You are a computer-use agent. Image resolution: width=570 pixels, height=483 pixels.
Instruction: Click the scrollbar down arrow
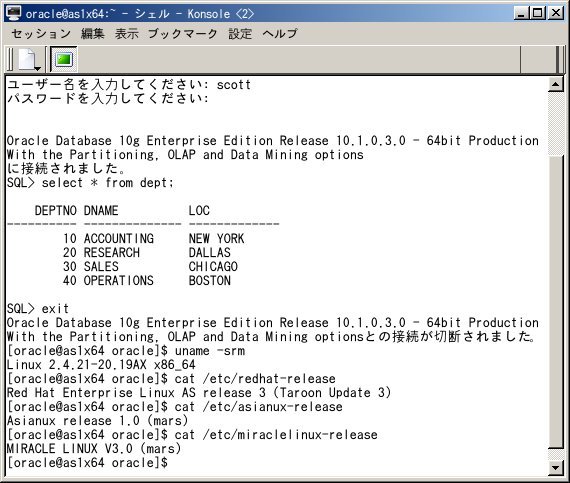(555, 467)
